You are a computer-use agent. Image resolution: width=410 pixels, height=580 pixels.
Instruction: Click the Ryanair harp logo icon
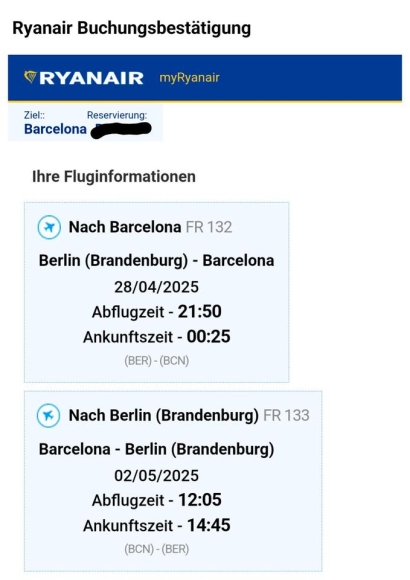(30, 77)
